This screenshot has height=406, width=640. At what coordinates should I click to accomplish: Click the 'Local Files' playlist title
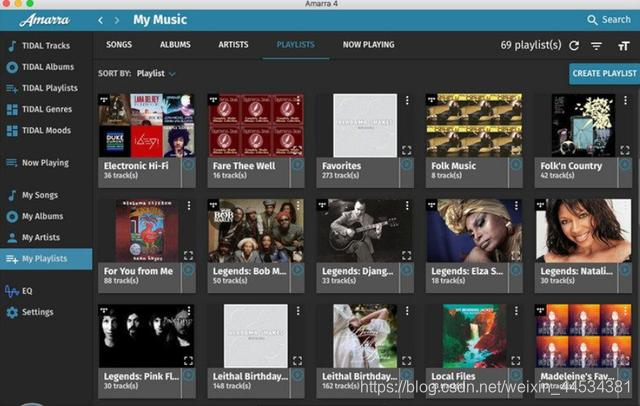click(453, 376)
